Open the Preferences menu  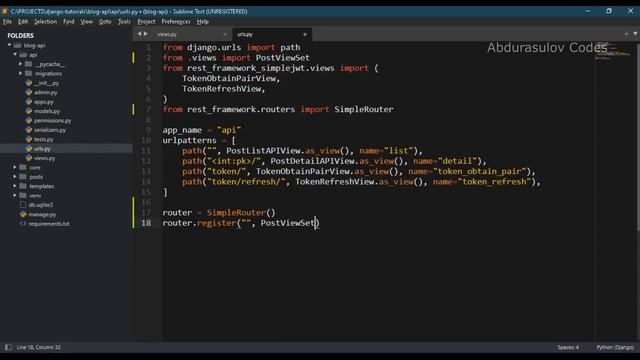(176, 22)
